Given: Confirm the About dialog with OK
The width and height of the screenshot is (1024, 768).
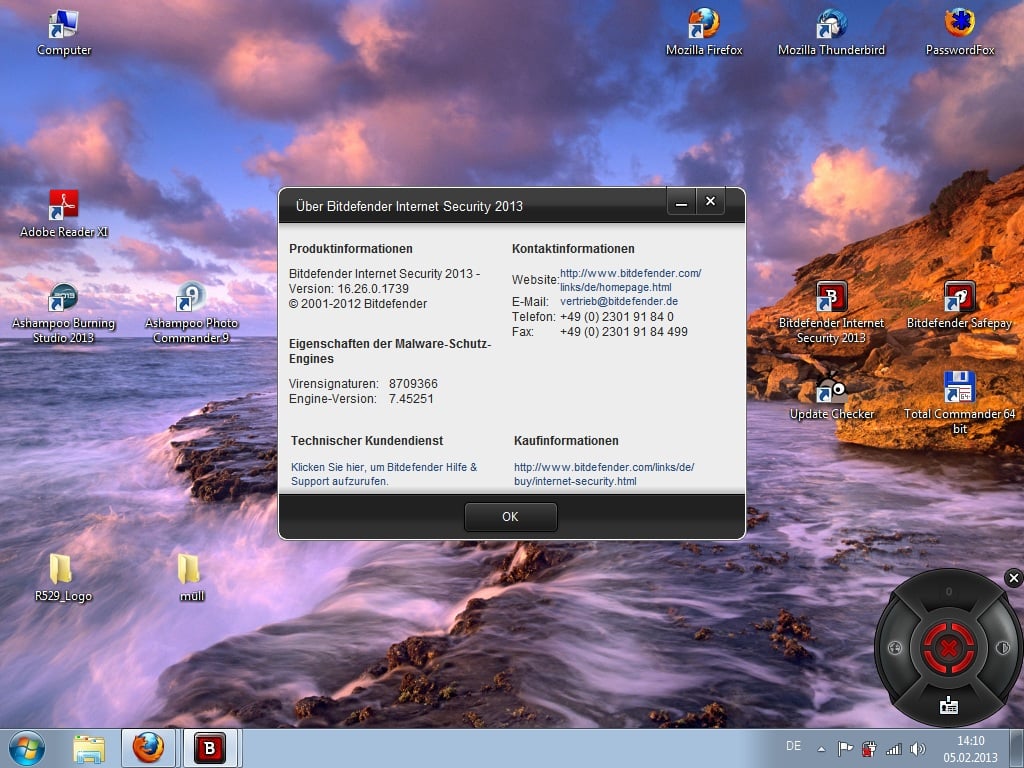Looking at the screenshot, I should click(x=511, y=517).
